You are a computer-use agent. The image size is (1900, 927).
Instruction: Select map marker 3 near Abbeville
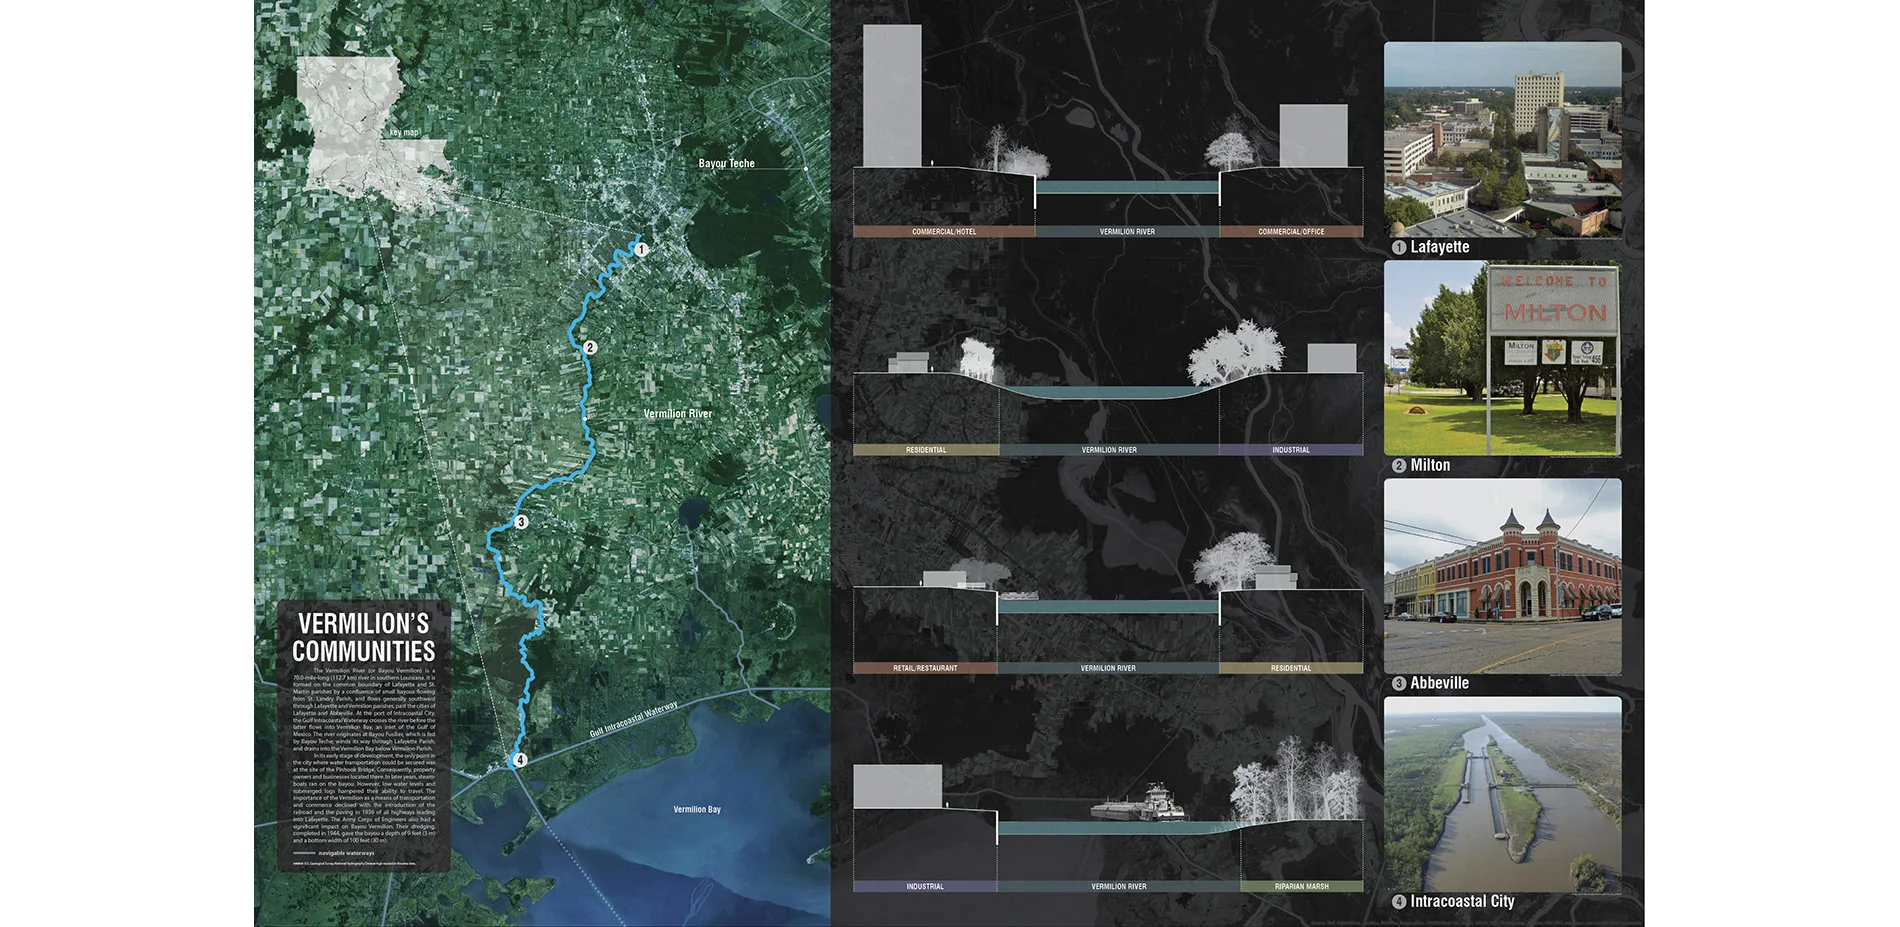pyautogui.click(x=520, y=522)
